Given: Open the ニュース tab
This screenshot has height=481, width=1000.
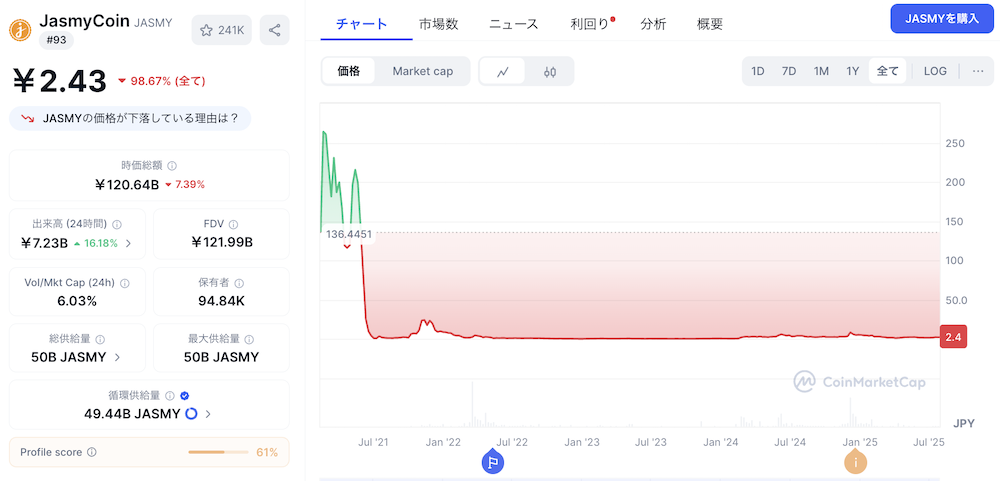Looking at the screenshot, I should (x=513, y=24).
